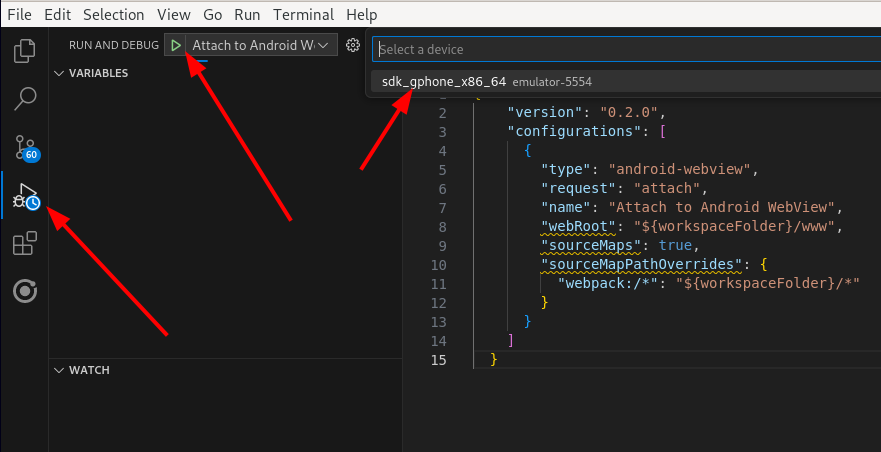Open the Extensions view icon

click(25, 243)
